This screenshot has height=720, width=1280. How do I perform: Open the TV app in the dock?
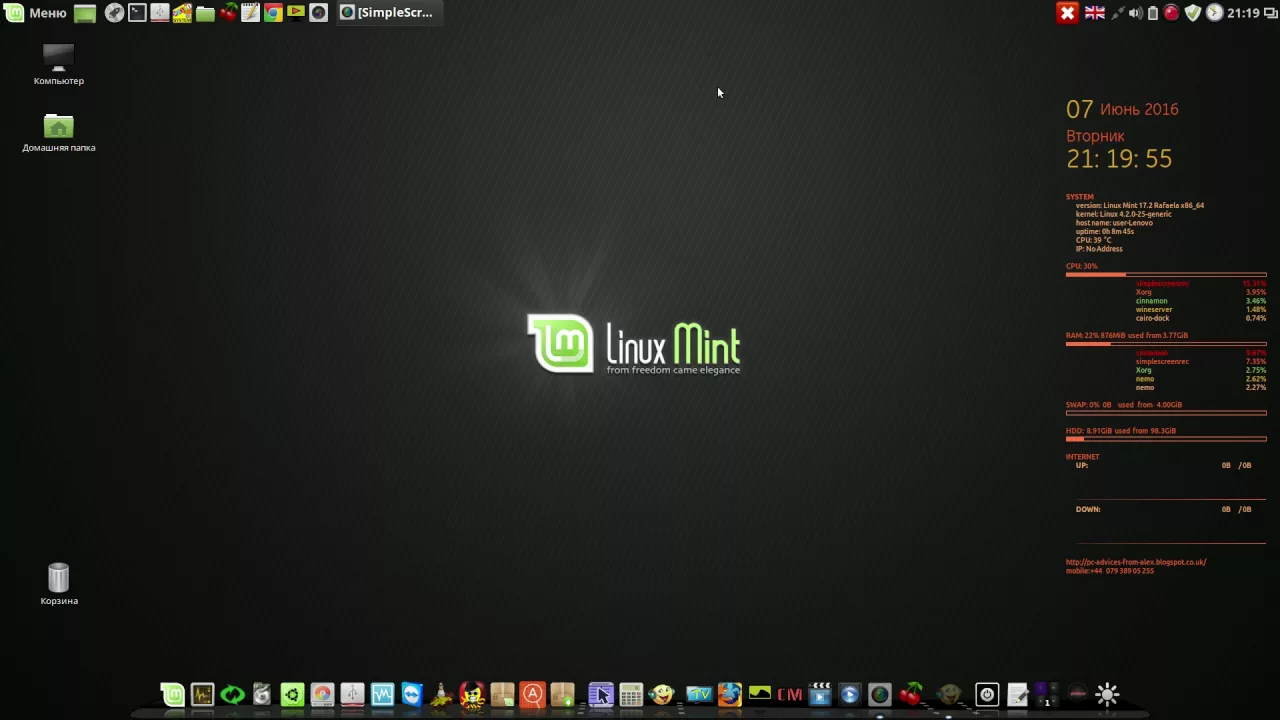(x=699, y=694)
